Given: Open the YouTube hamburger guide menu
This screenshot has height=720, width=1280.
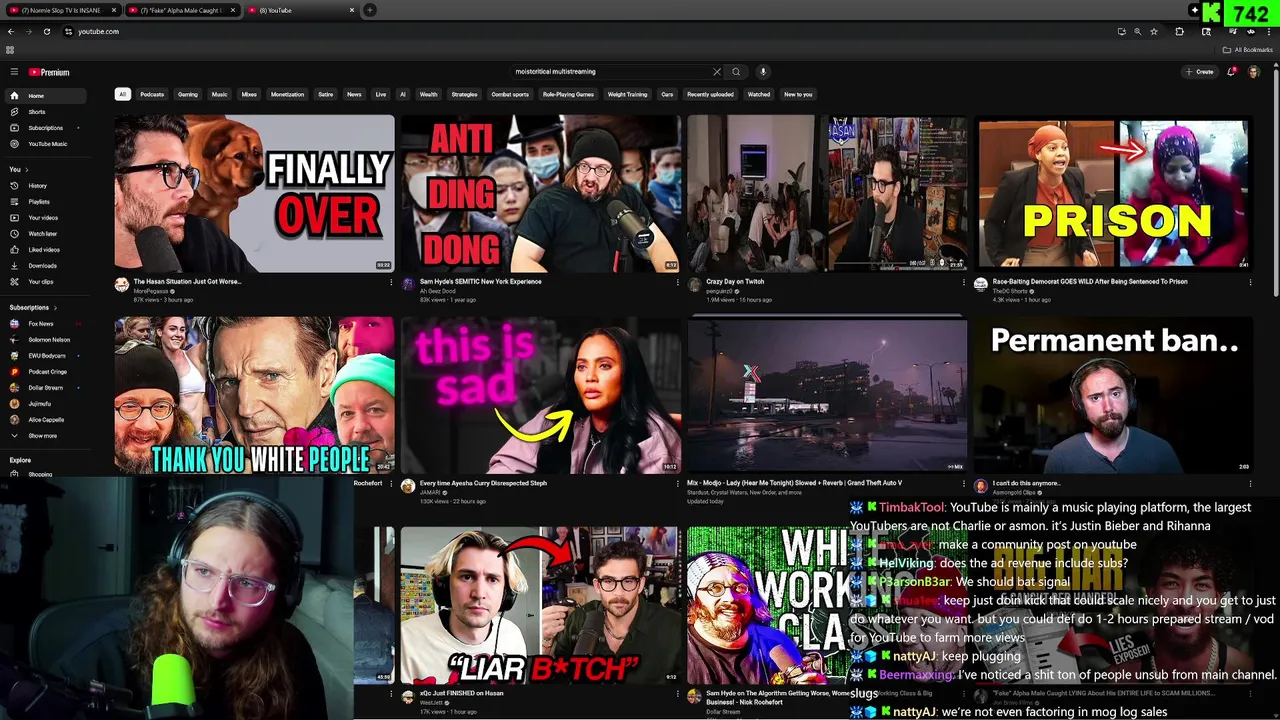Looking at the screenshot, I should (14, 72).
